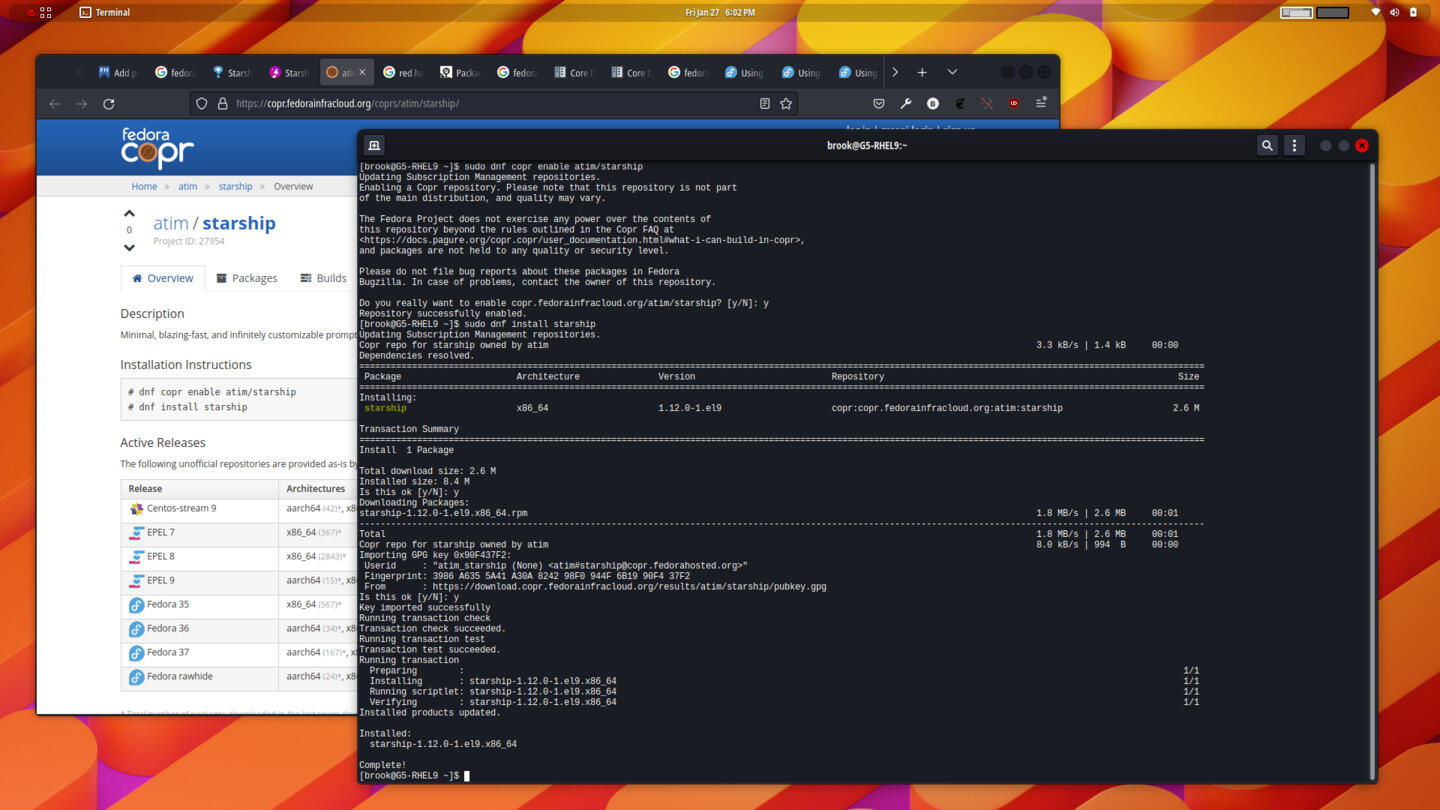This screenshot has height=810, width=1440.
Task: Open the white circular B extension icon
Action: coord(933,103)
